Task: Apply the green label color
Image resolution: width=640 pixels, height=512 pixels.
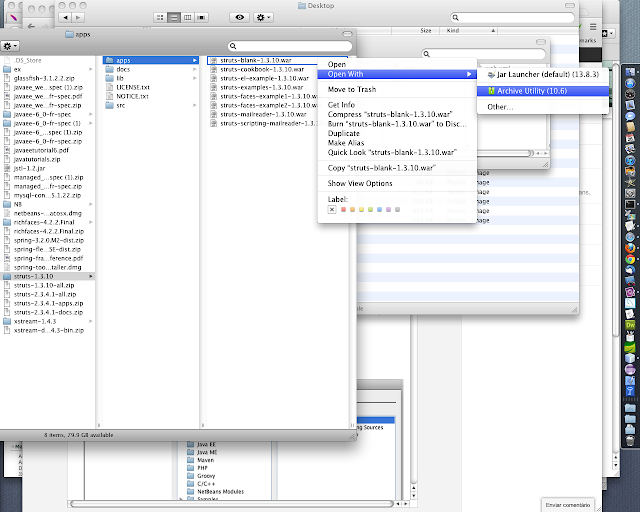Action: coord(370,209)
